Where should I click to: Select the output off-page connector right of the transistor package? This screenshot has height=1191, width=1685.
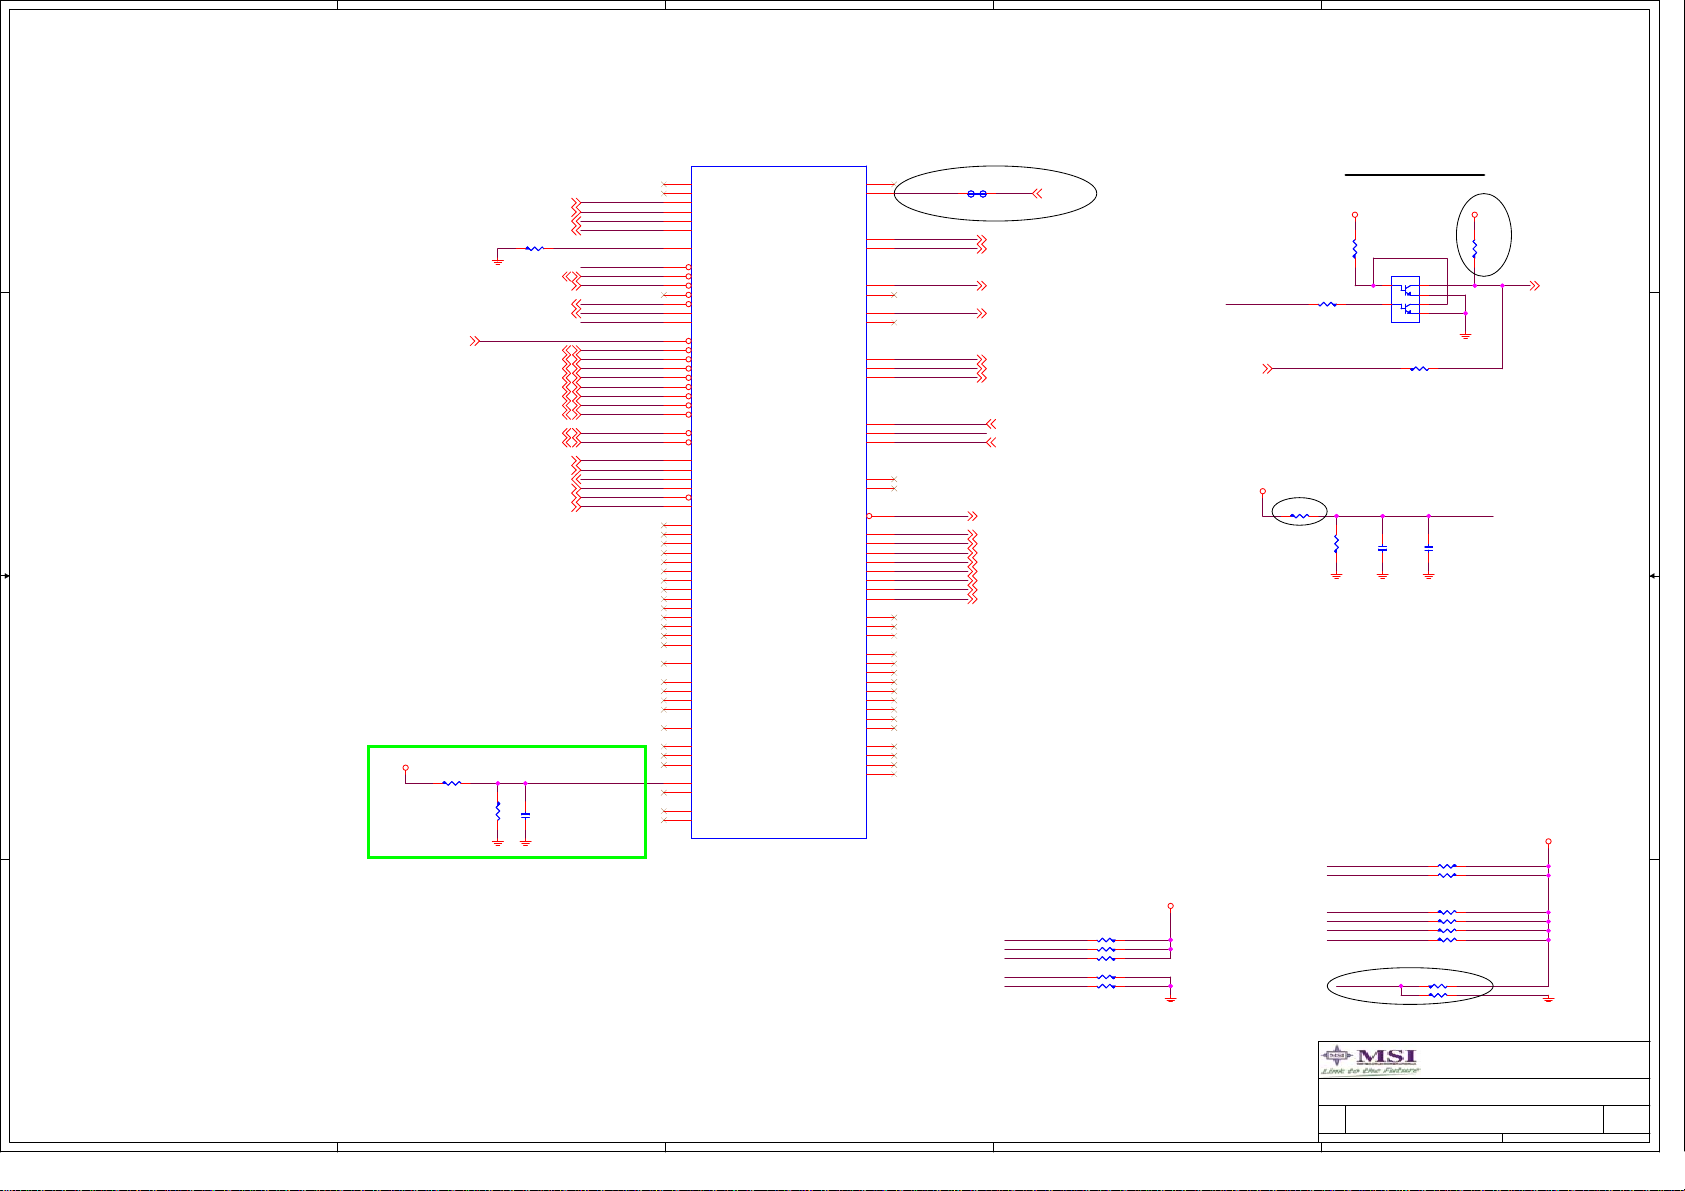(x=1537, y=286)
